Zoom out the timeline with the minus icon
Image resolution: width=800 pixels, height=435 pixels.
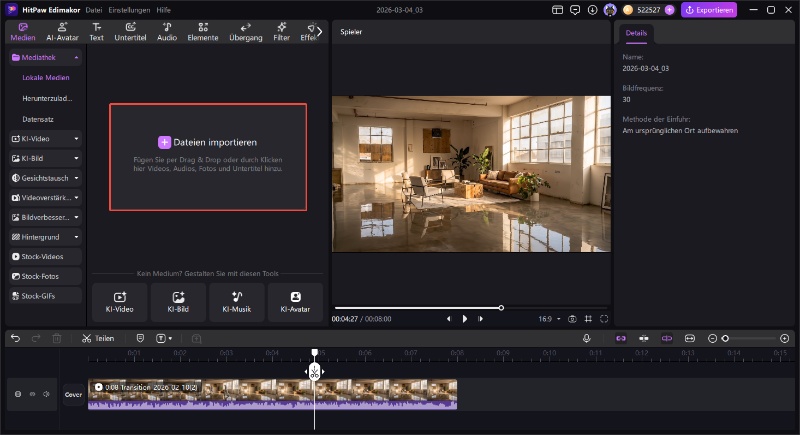click(712, 338)
